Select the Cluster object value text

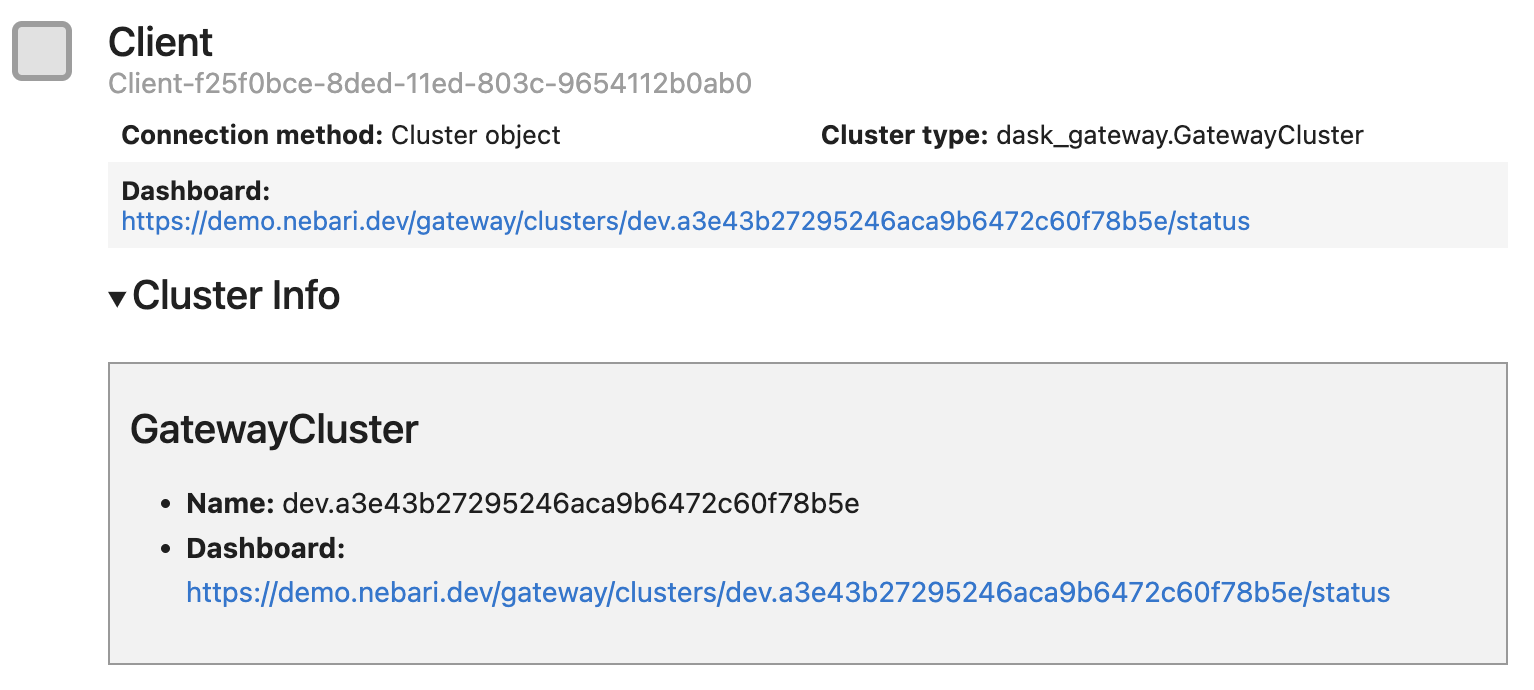point(477,135)
